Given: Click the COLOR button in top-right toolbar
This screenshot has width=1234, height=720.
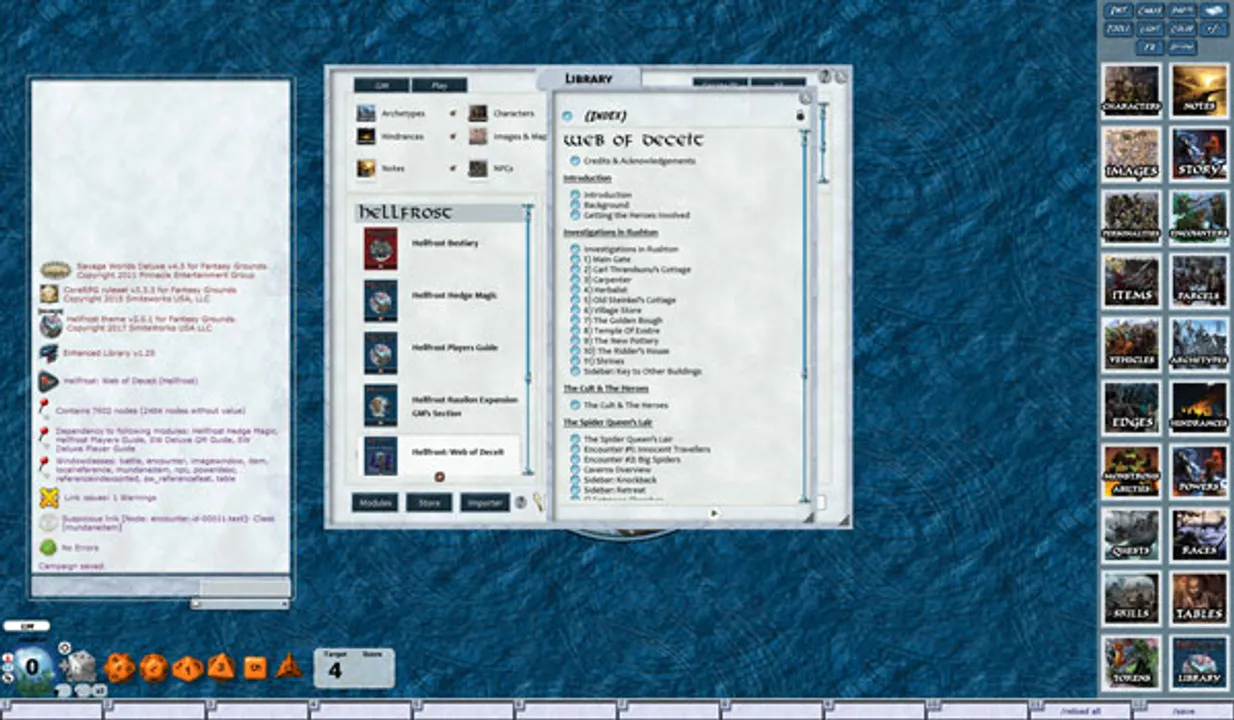Looking at the screenshot, I should point(1182,29).
